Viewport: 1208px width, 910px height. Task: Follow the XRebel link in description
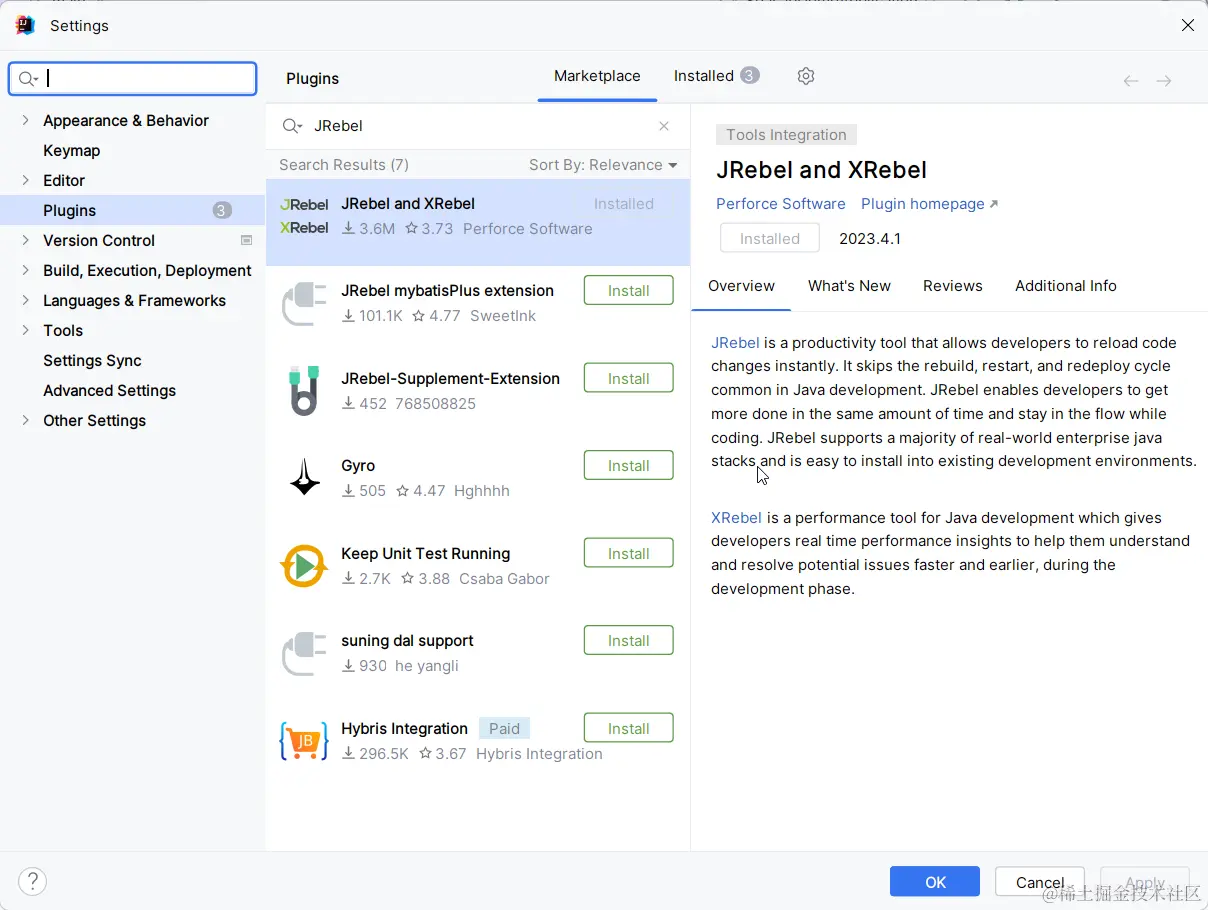pyautogui.click(x=737, y=518)
